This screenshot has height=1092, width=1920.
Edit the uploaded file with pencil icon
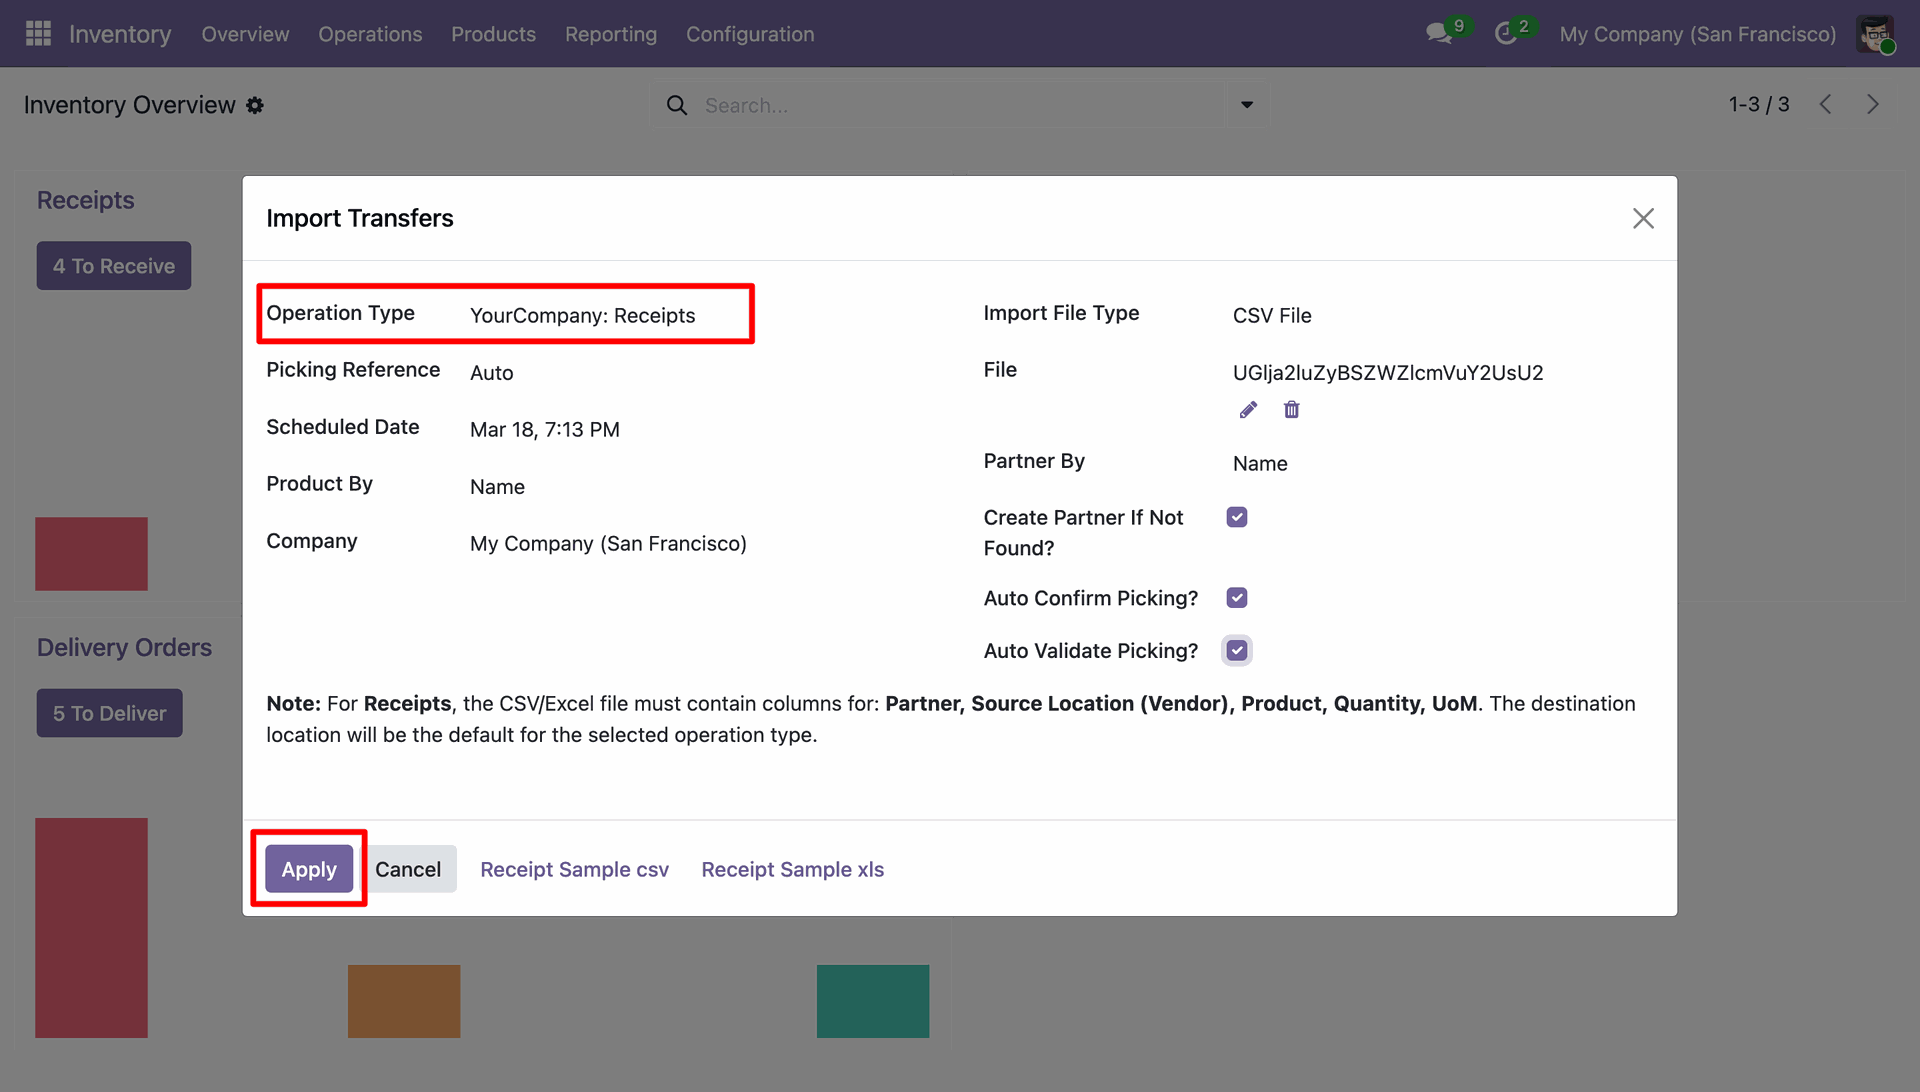tap(1248, 410)
